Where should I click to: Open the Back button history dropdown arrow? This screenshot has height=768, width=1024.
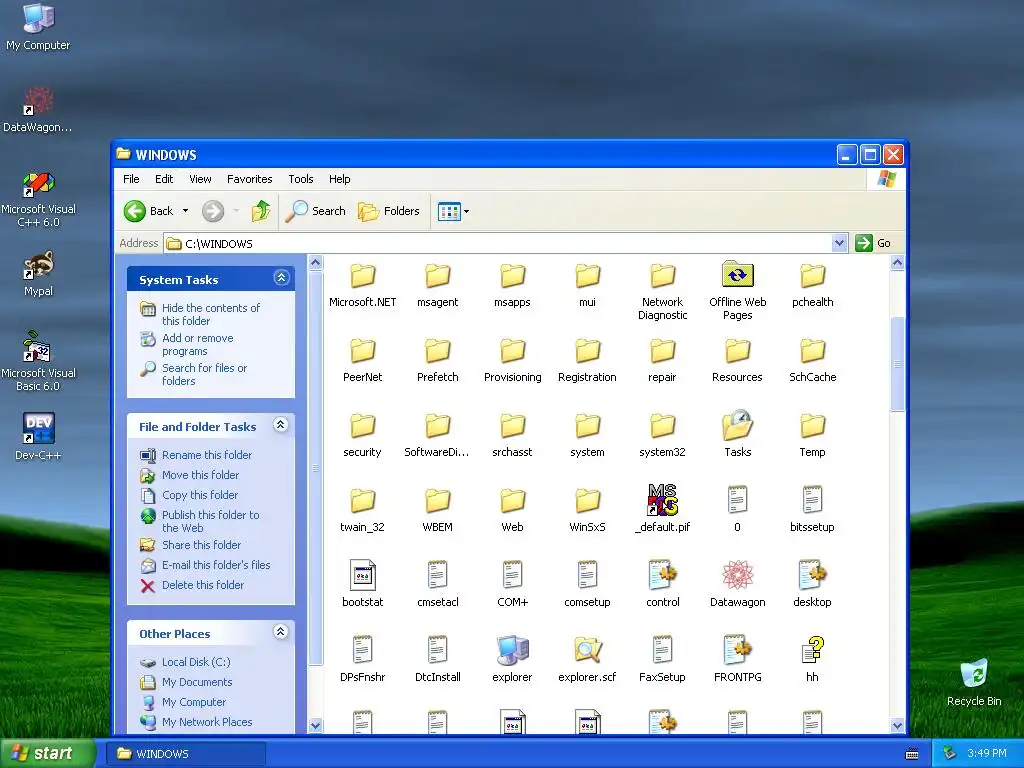(185, 211)
